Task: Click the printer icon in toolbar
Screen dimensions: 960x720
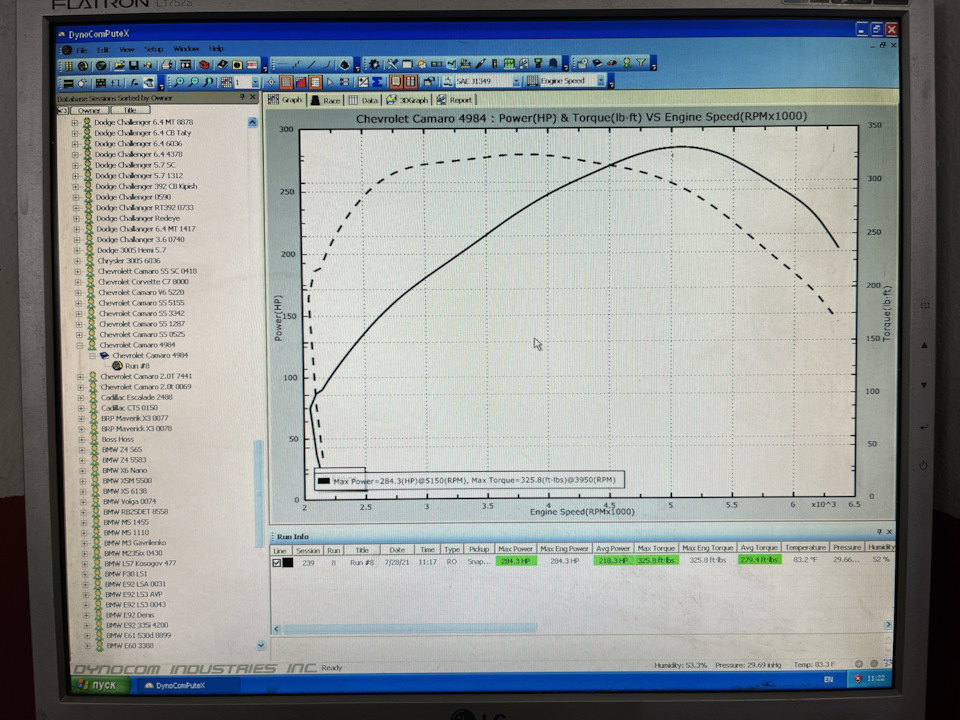Action: tap(167, 65)
